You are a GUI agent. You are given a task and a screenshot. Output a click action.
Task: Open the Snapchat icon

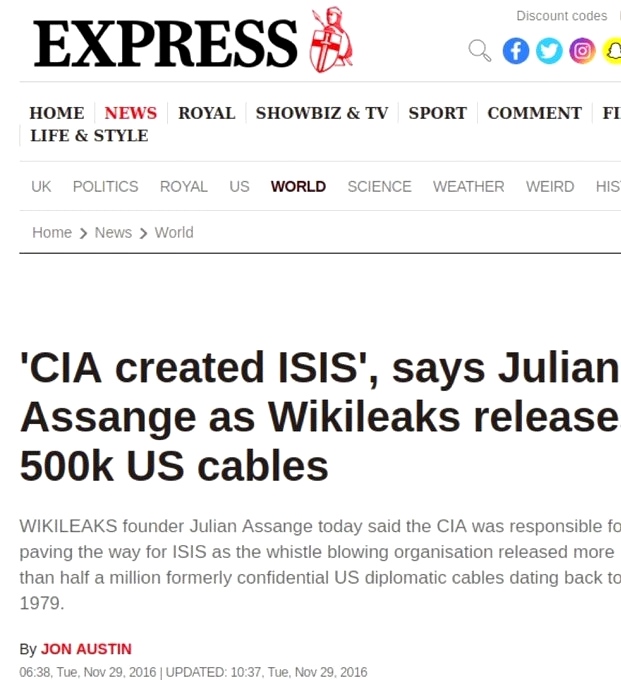612,51
